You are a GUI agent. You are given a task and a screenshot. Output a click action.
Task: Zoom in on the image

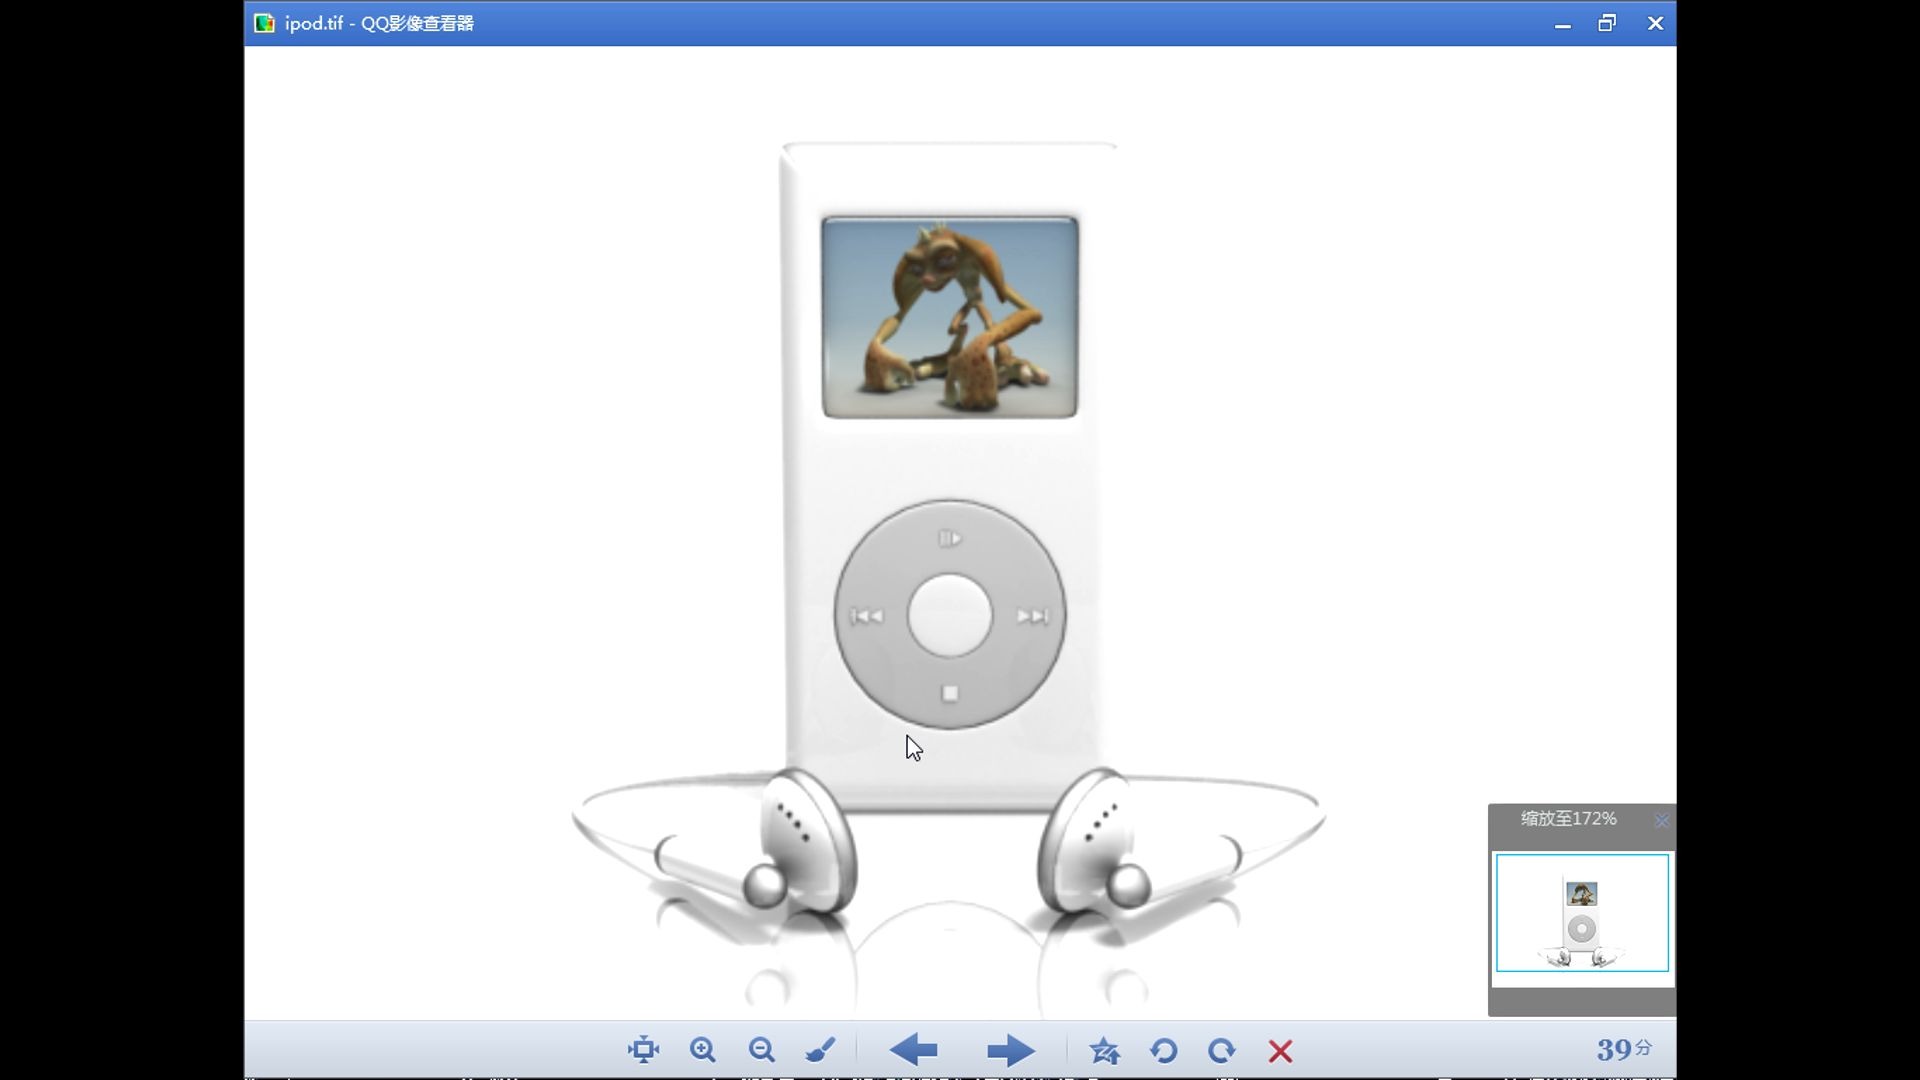[702, 1051]
